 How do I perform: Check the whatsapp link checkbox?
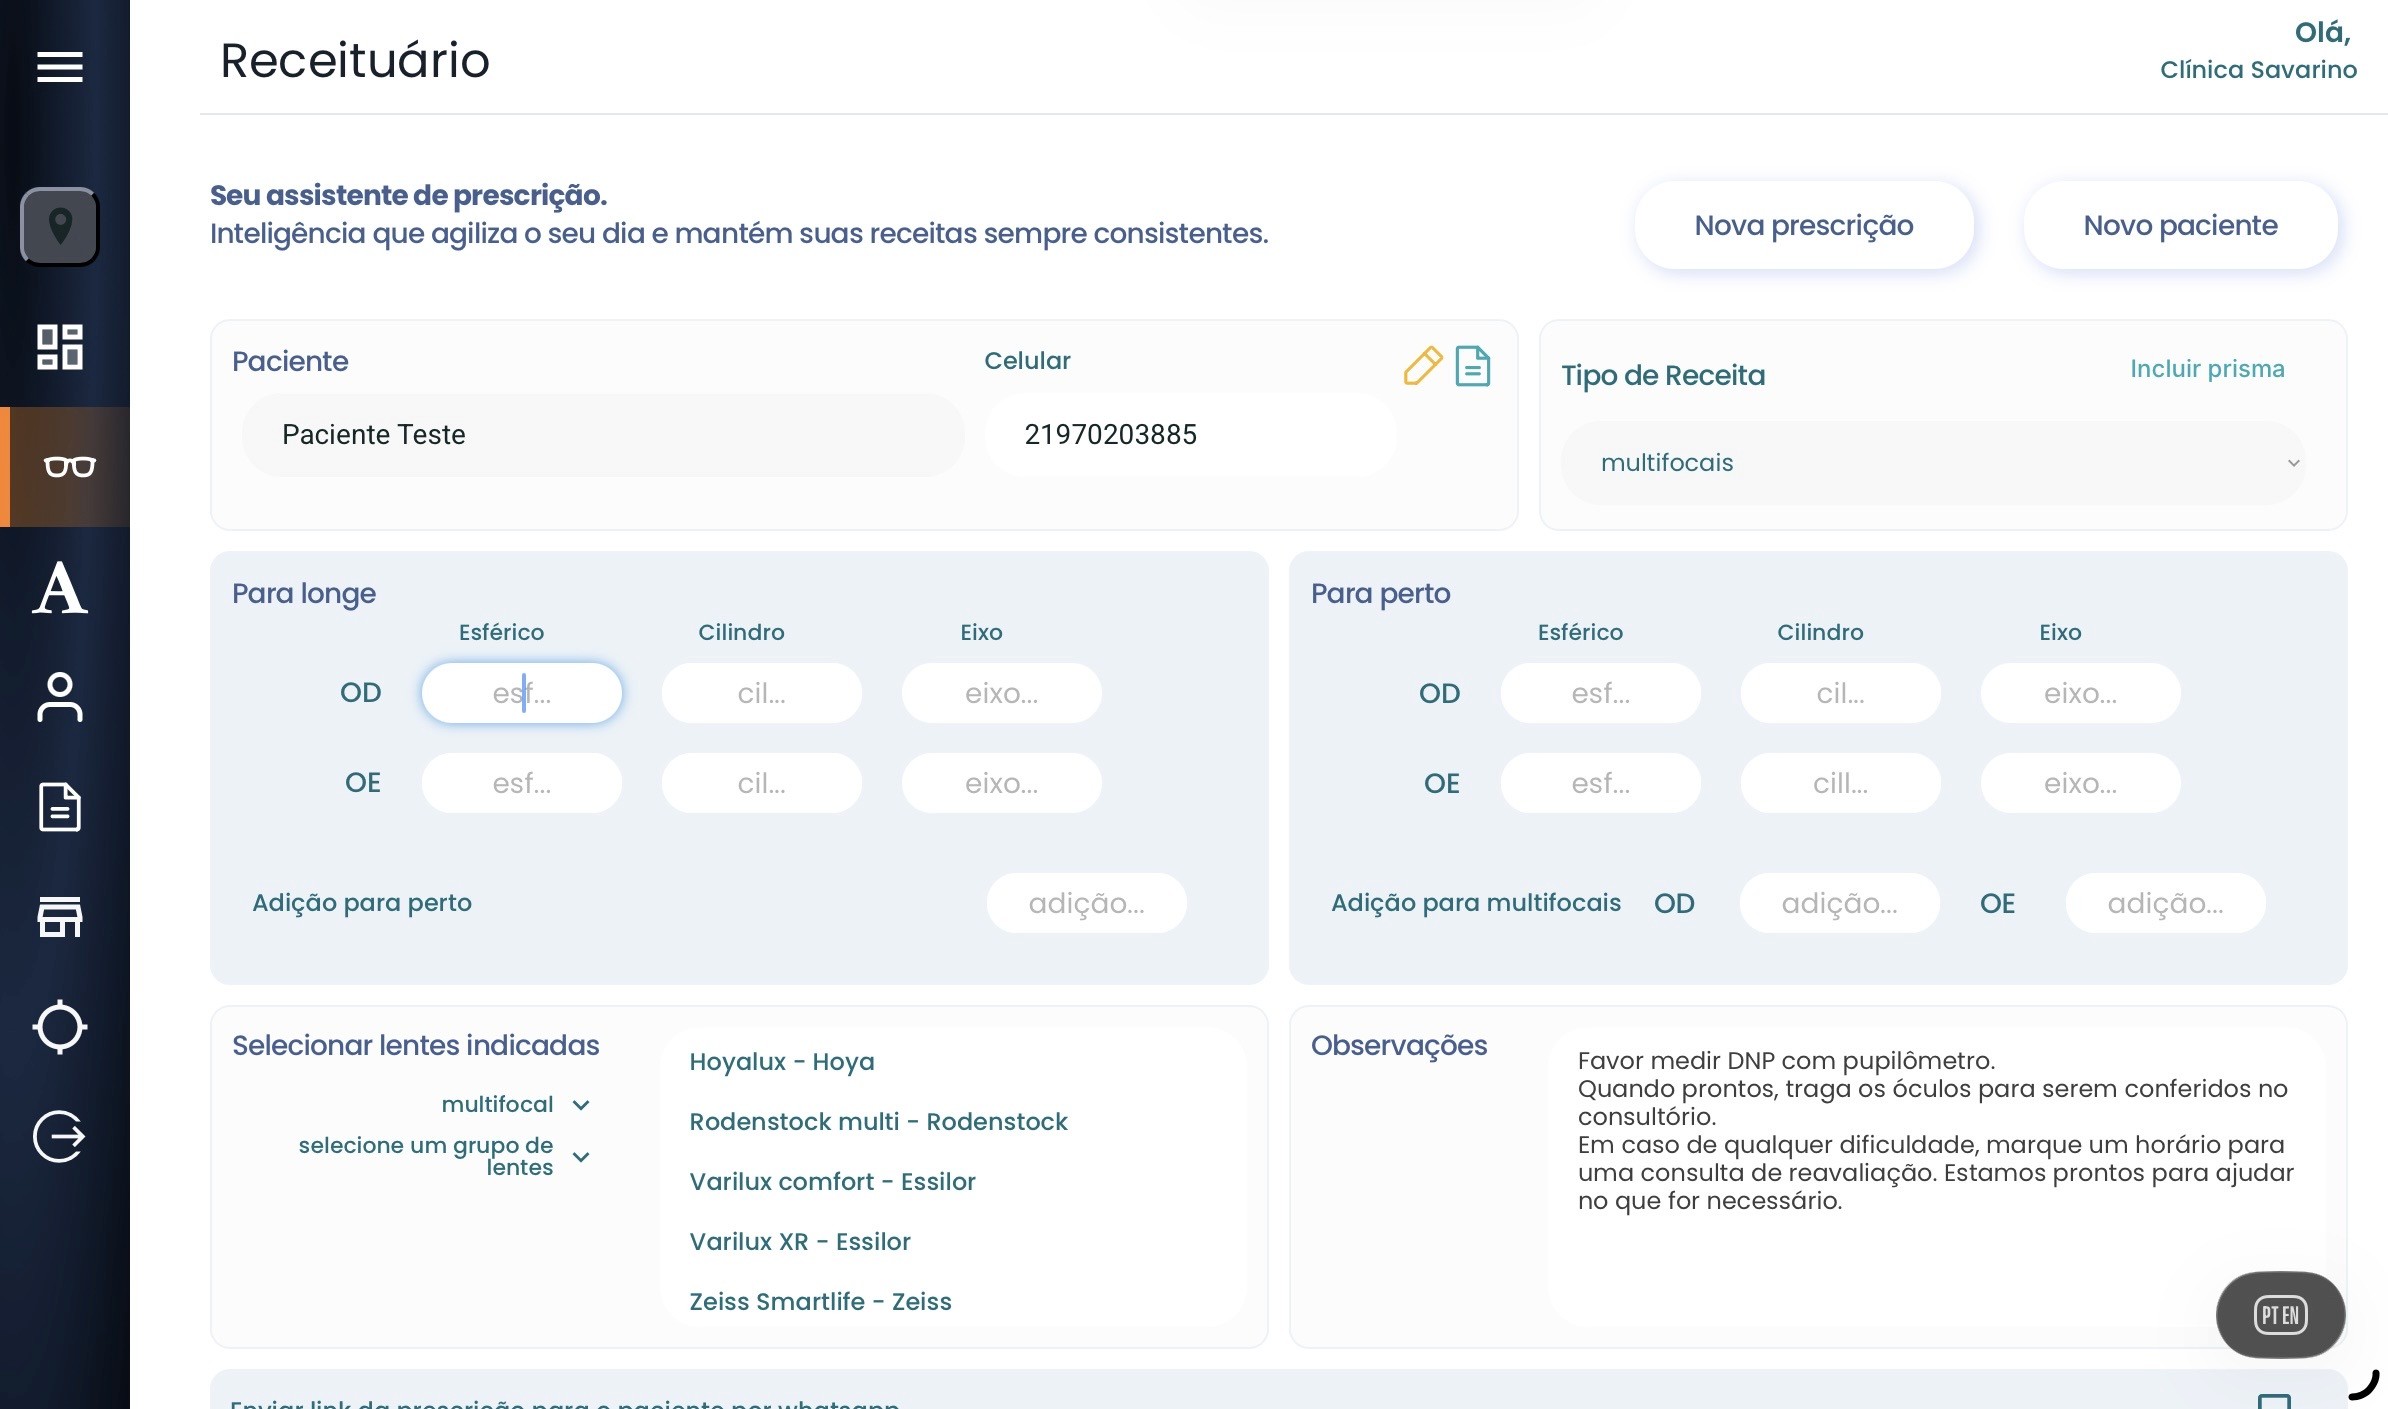(x=2274, y=1401)
